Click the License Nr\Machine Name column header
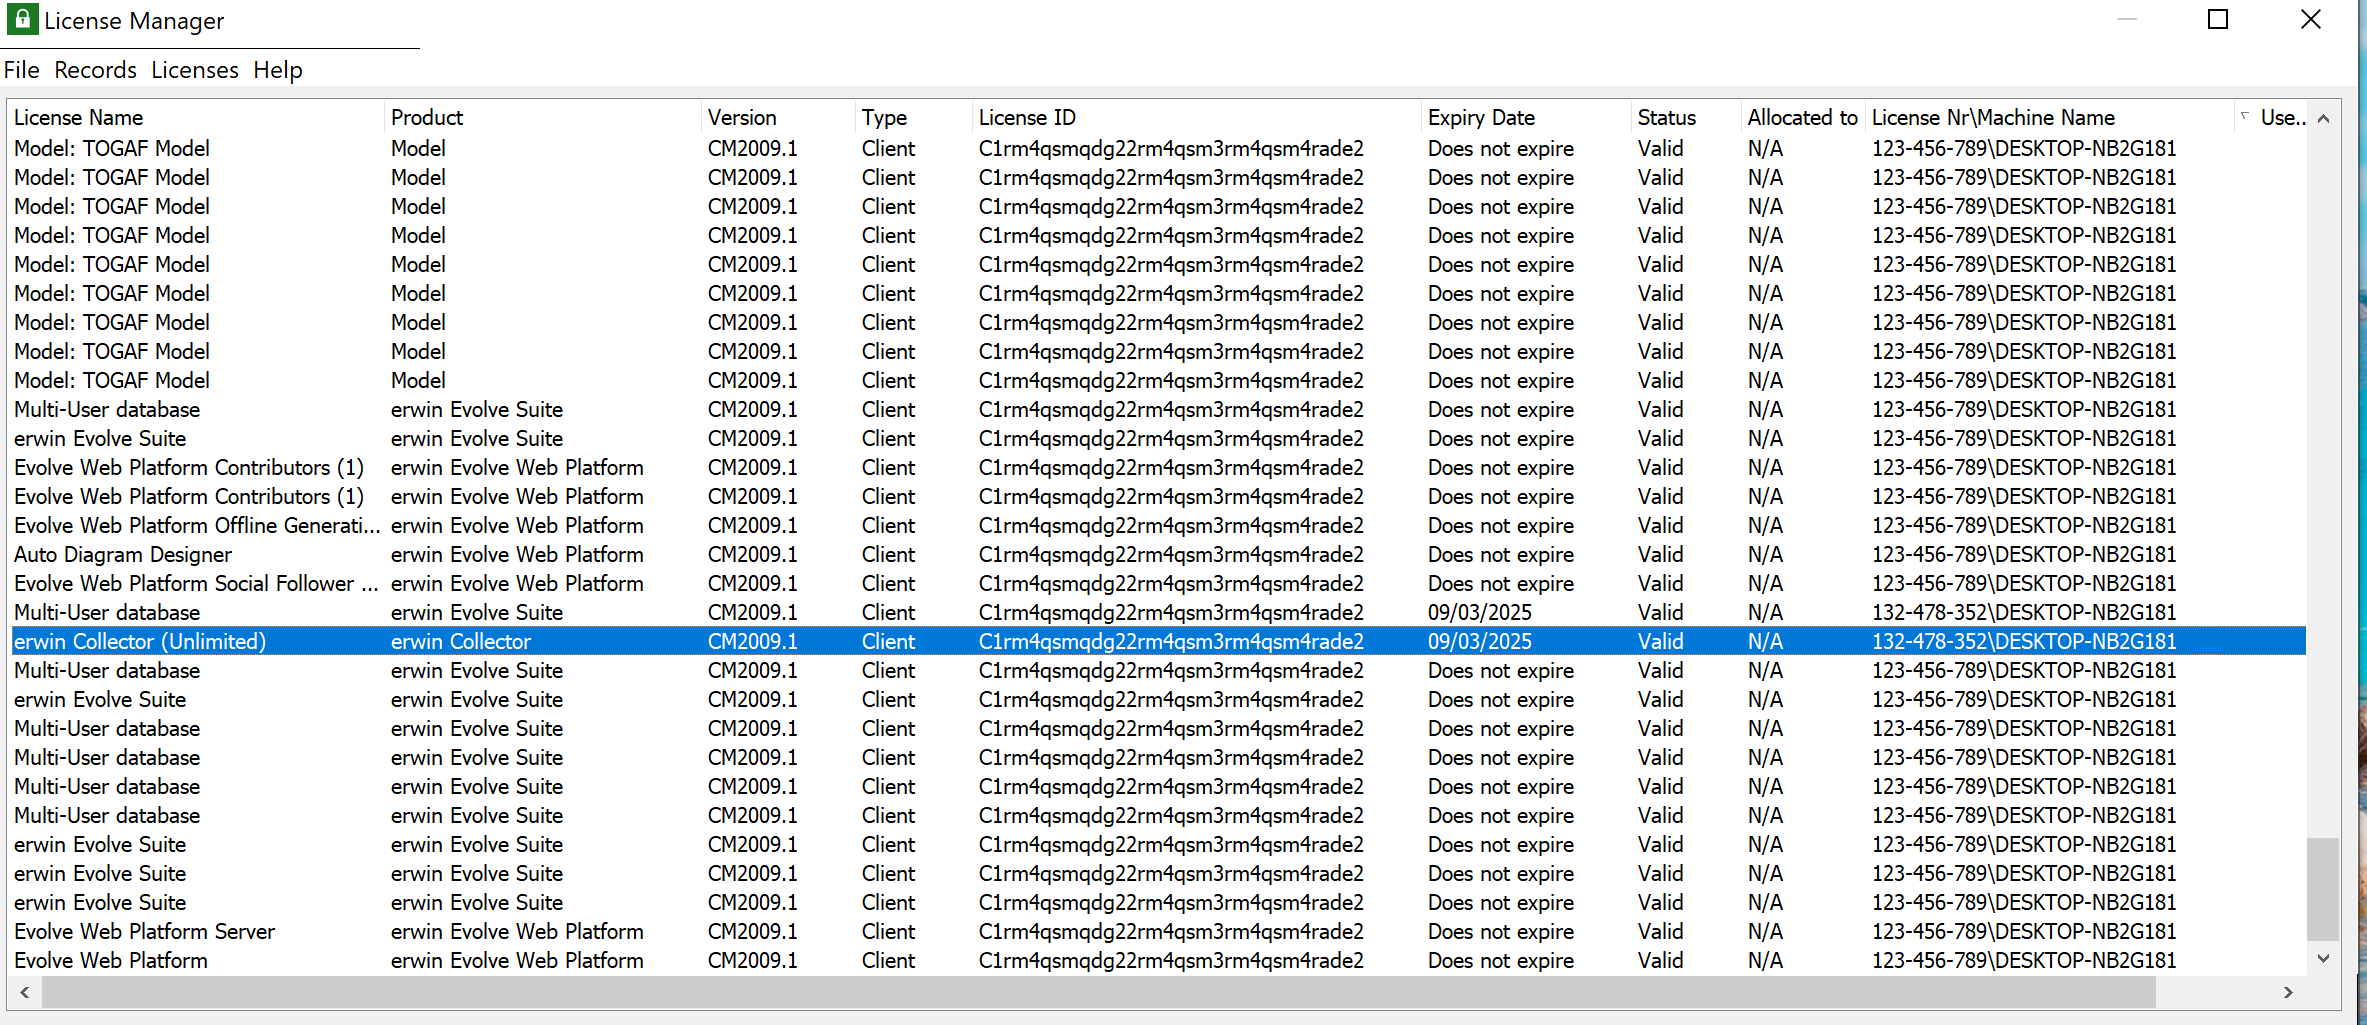 tap(2050, 117)
